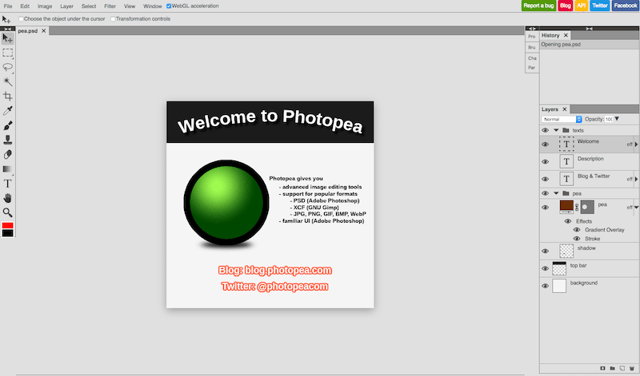
Task: Open the Filter menu
Action: [x=110, y=6]
